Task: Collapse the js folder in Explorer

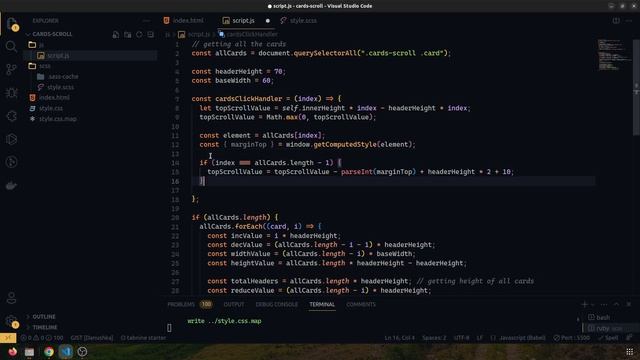Action: 36,45
